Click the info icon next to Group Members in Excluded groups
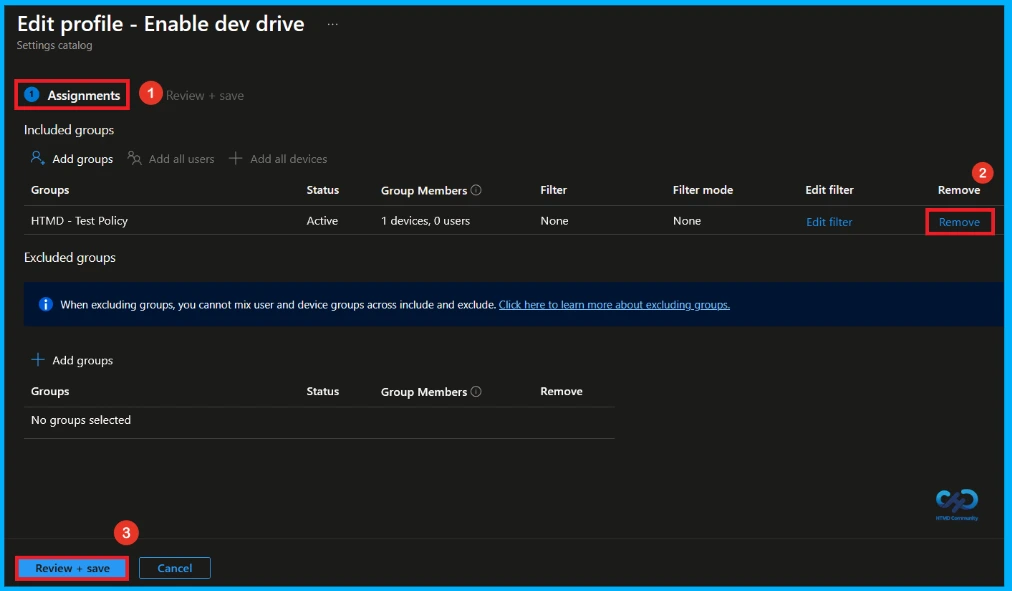Viewport: 1012px width, 591px height. (x=476, y=391)
